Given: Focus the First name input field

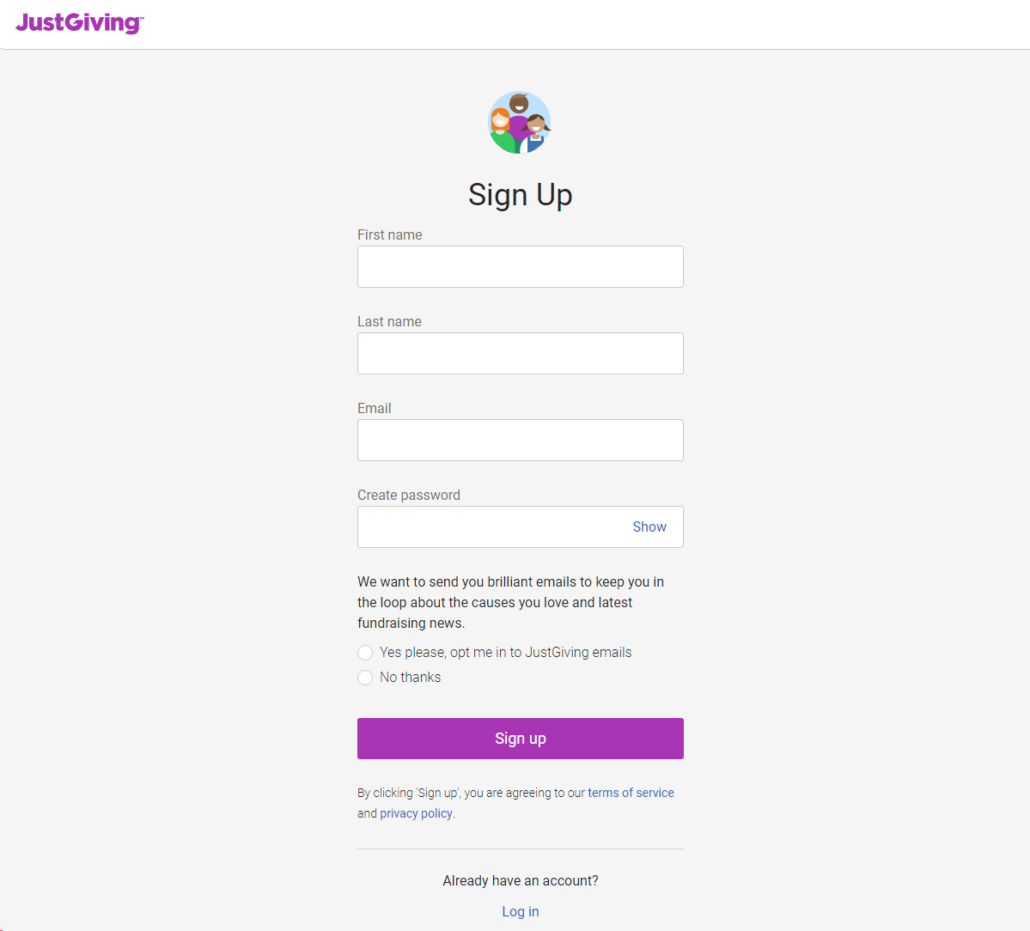Looking at the screenshot, I should pos(520,267).
